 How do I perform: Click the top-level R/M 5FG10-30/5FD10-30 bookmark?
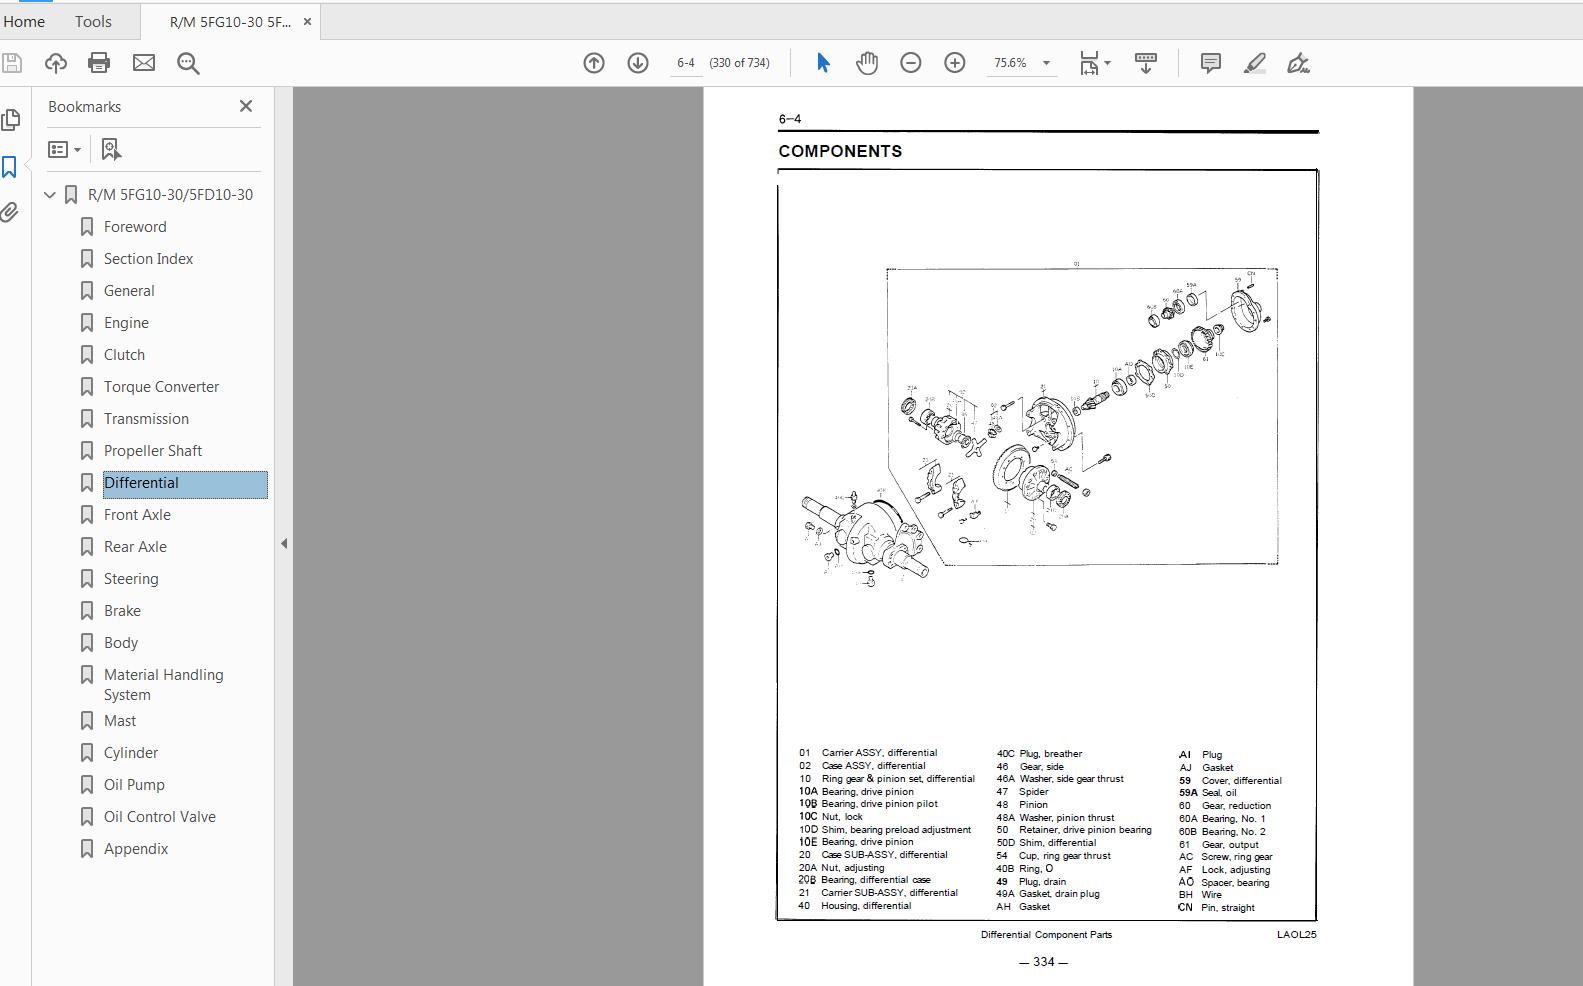[170, 195]
